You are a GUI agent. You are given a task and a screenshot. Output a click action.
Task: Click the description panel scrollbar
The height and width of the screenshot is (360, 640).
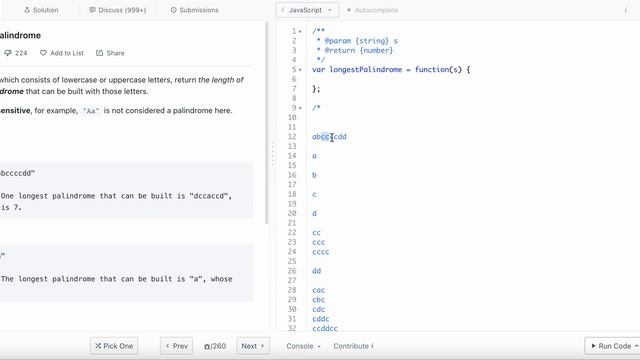267,122
